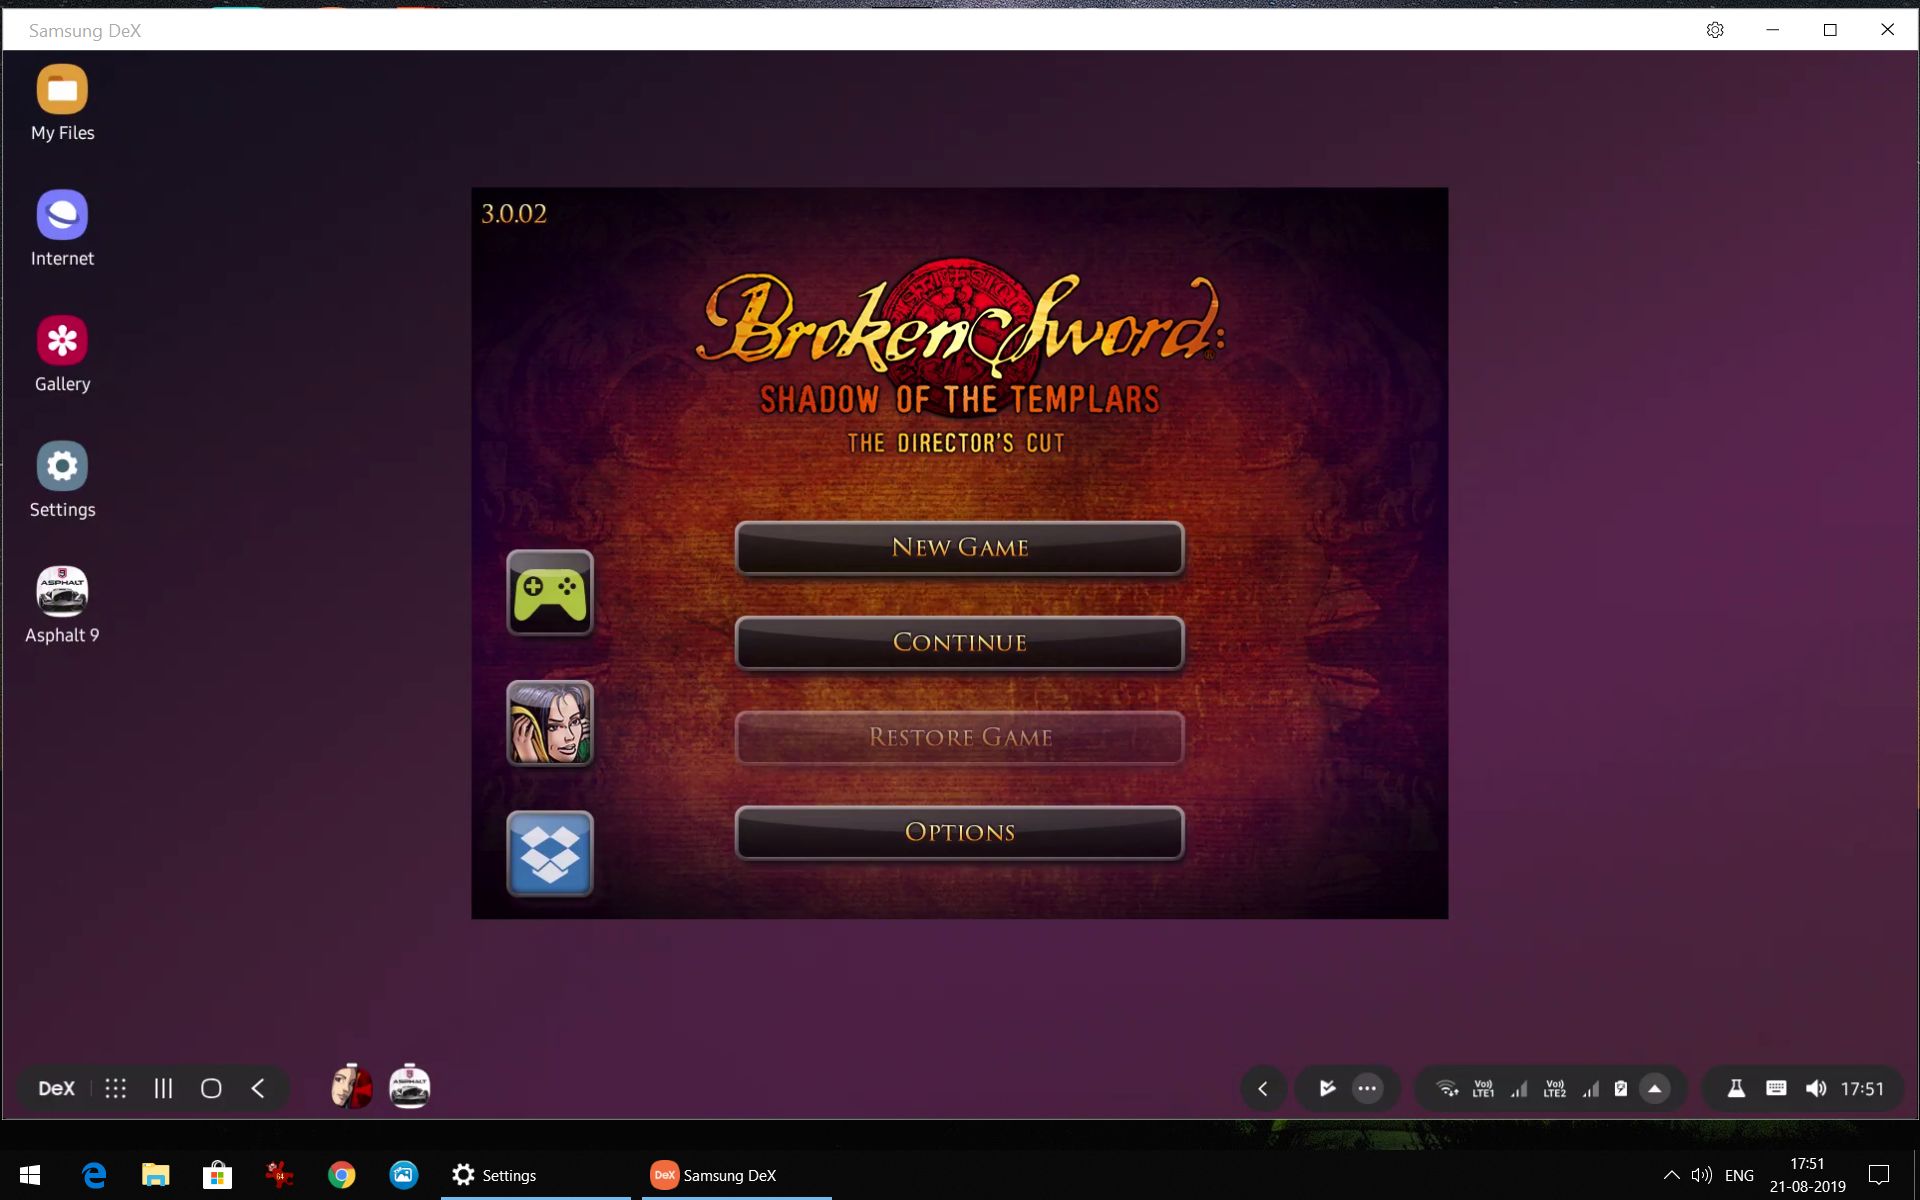Click the character portrait icon in game

(x=550, y=723)
